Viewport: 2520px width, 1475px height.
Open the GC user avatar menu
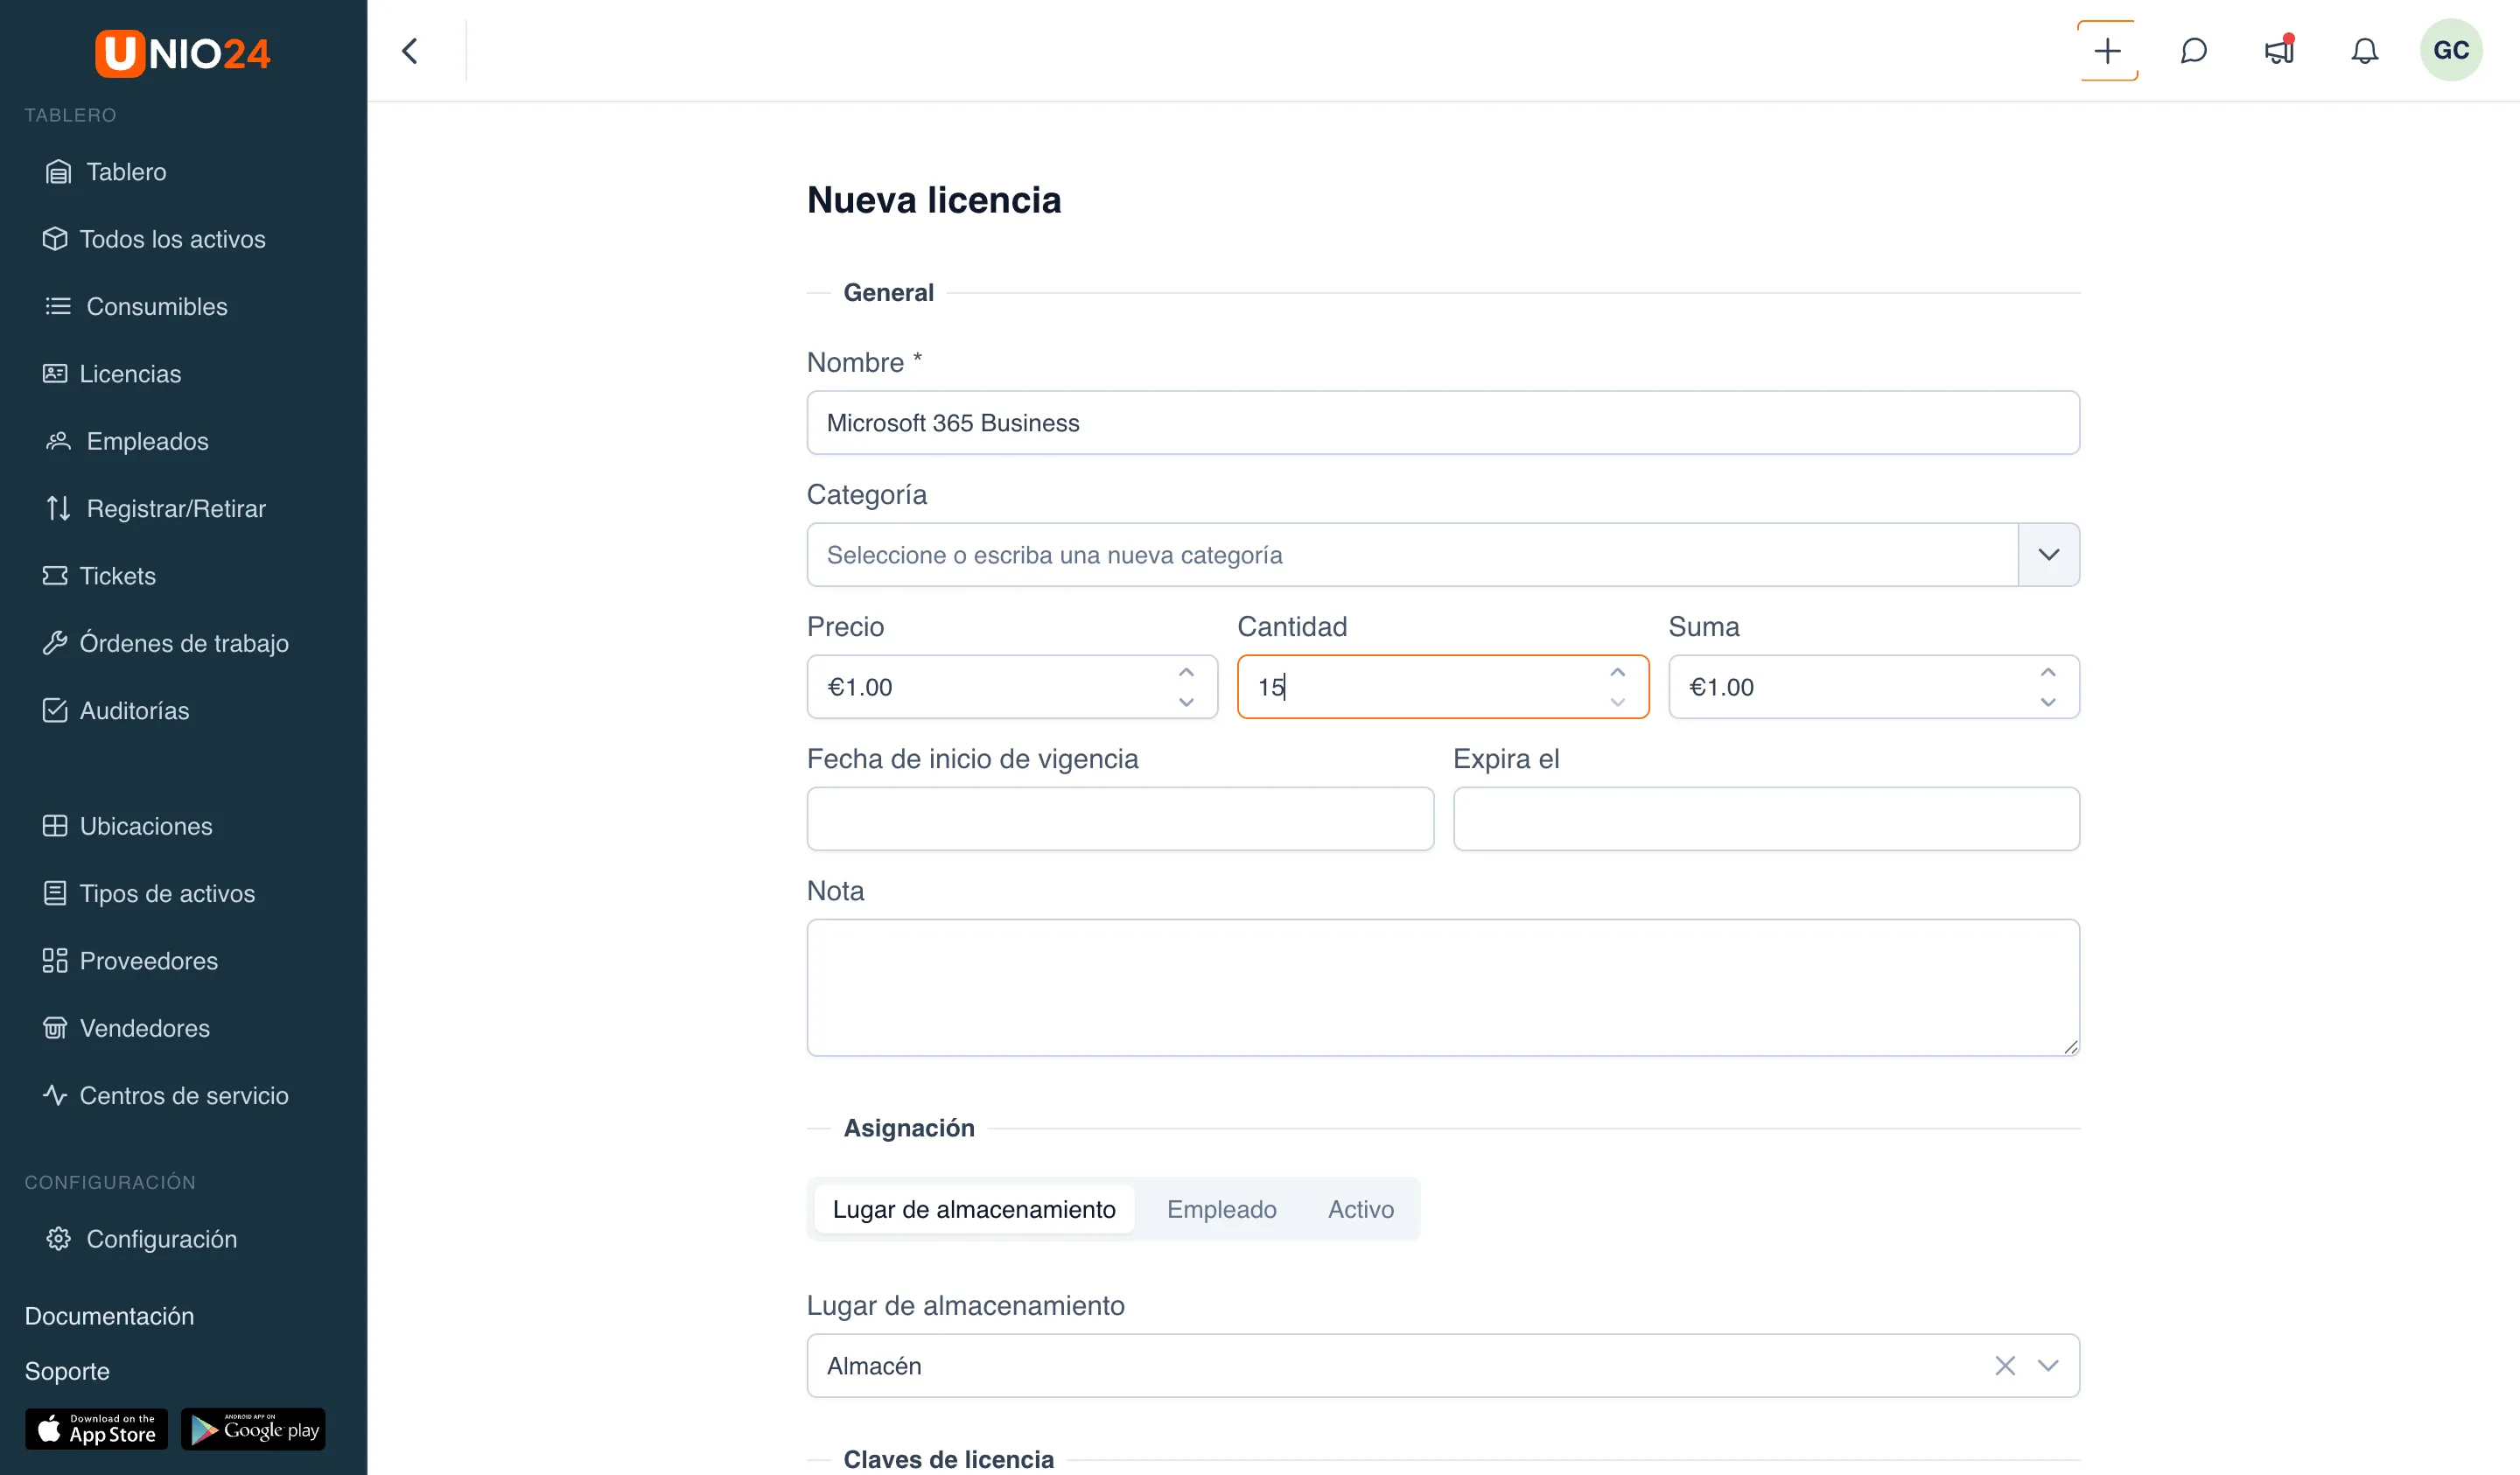coord(2450,50)
